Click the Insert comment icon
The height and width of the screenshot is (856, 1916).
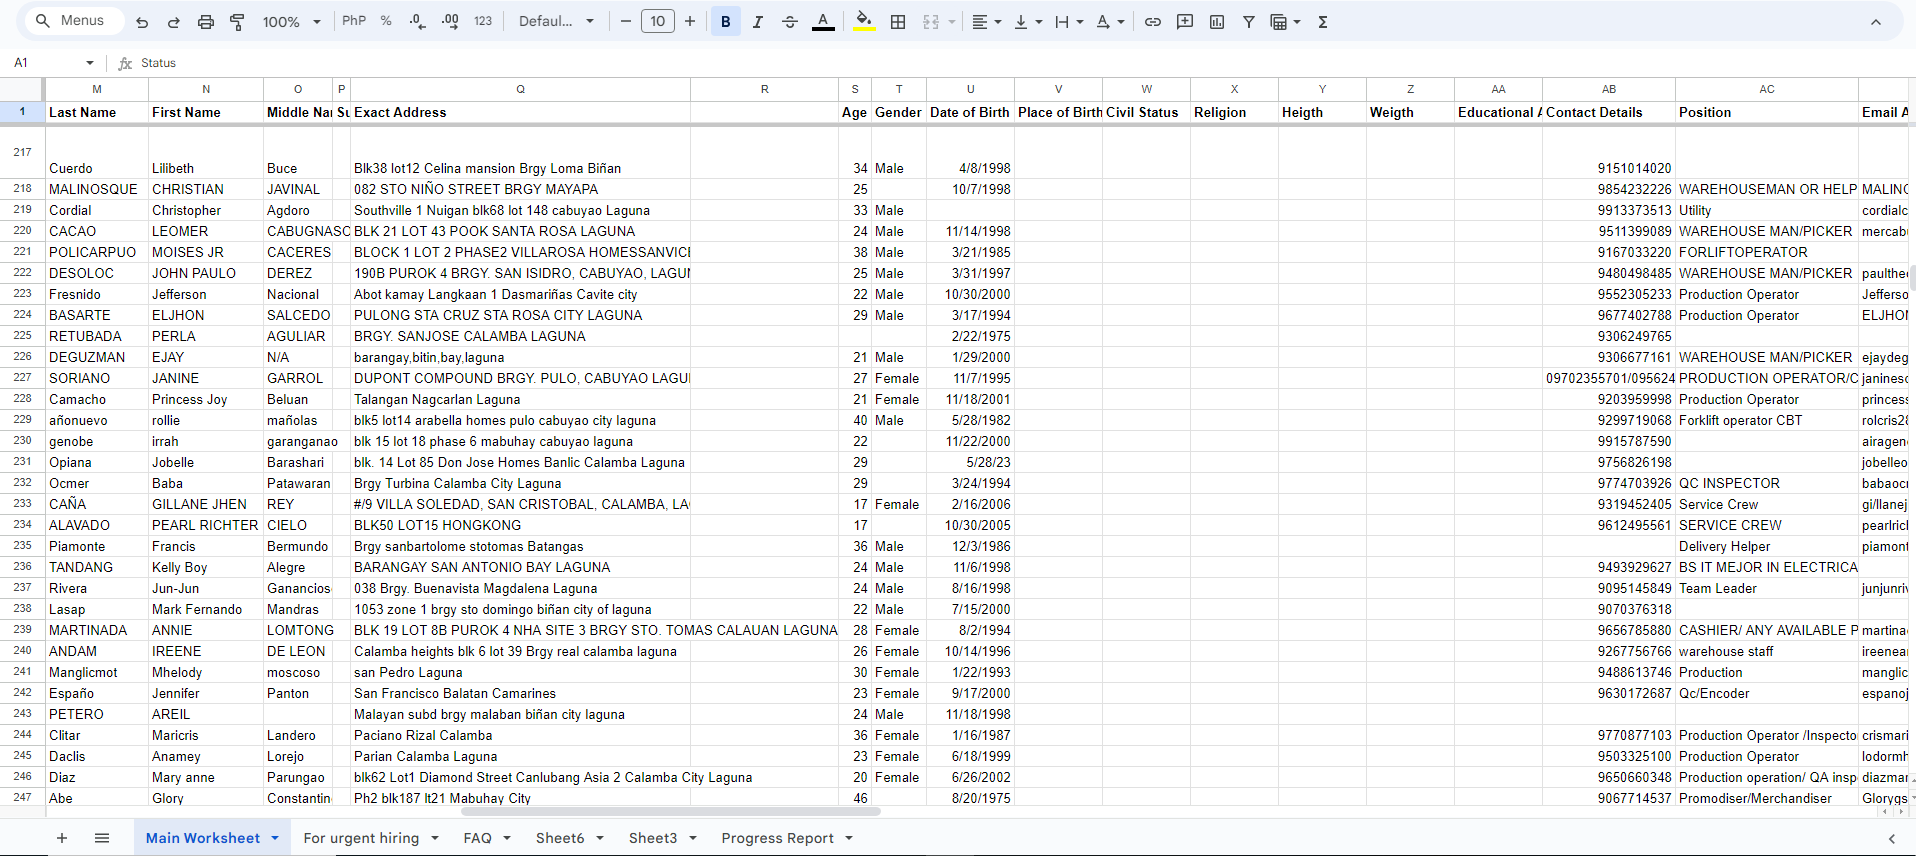[x=1185, y=21]
